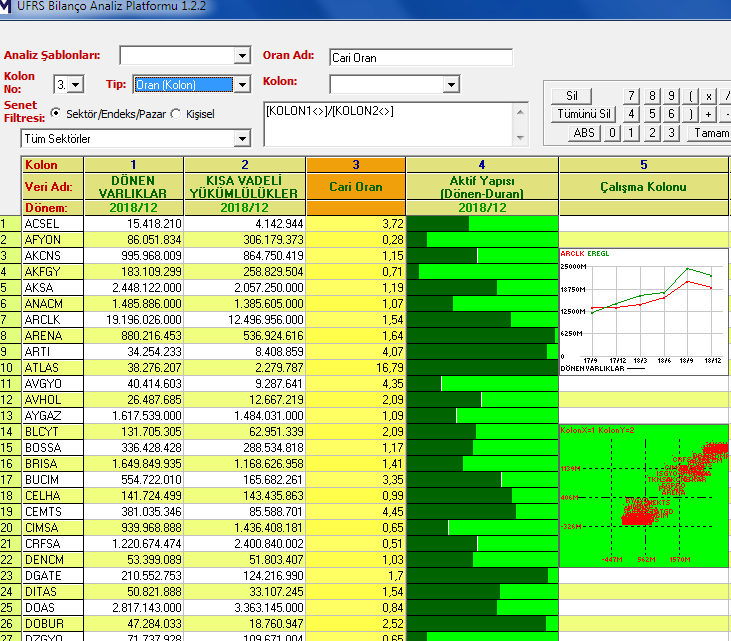Click keypad button 5
The image size is (731, 641).
(x=652, y=114)
